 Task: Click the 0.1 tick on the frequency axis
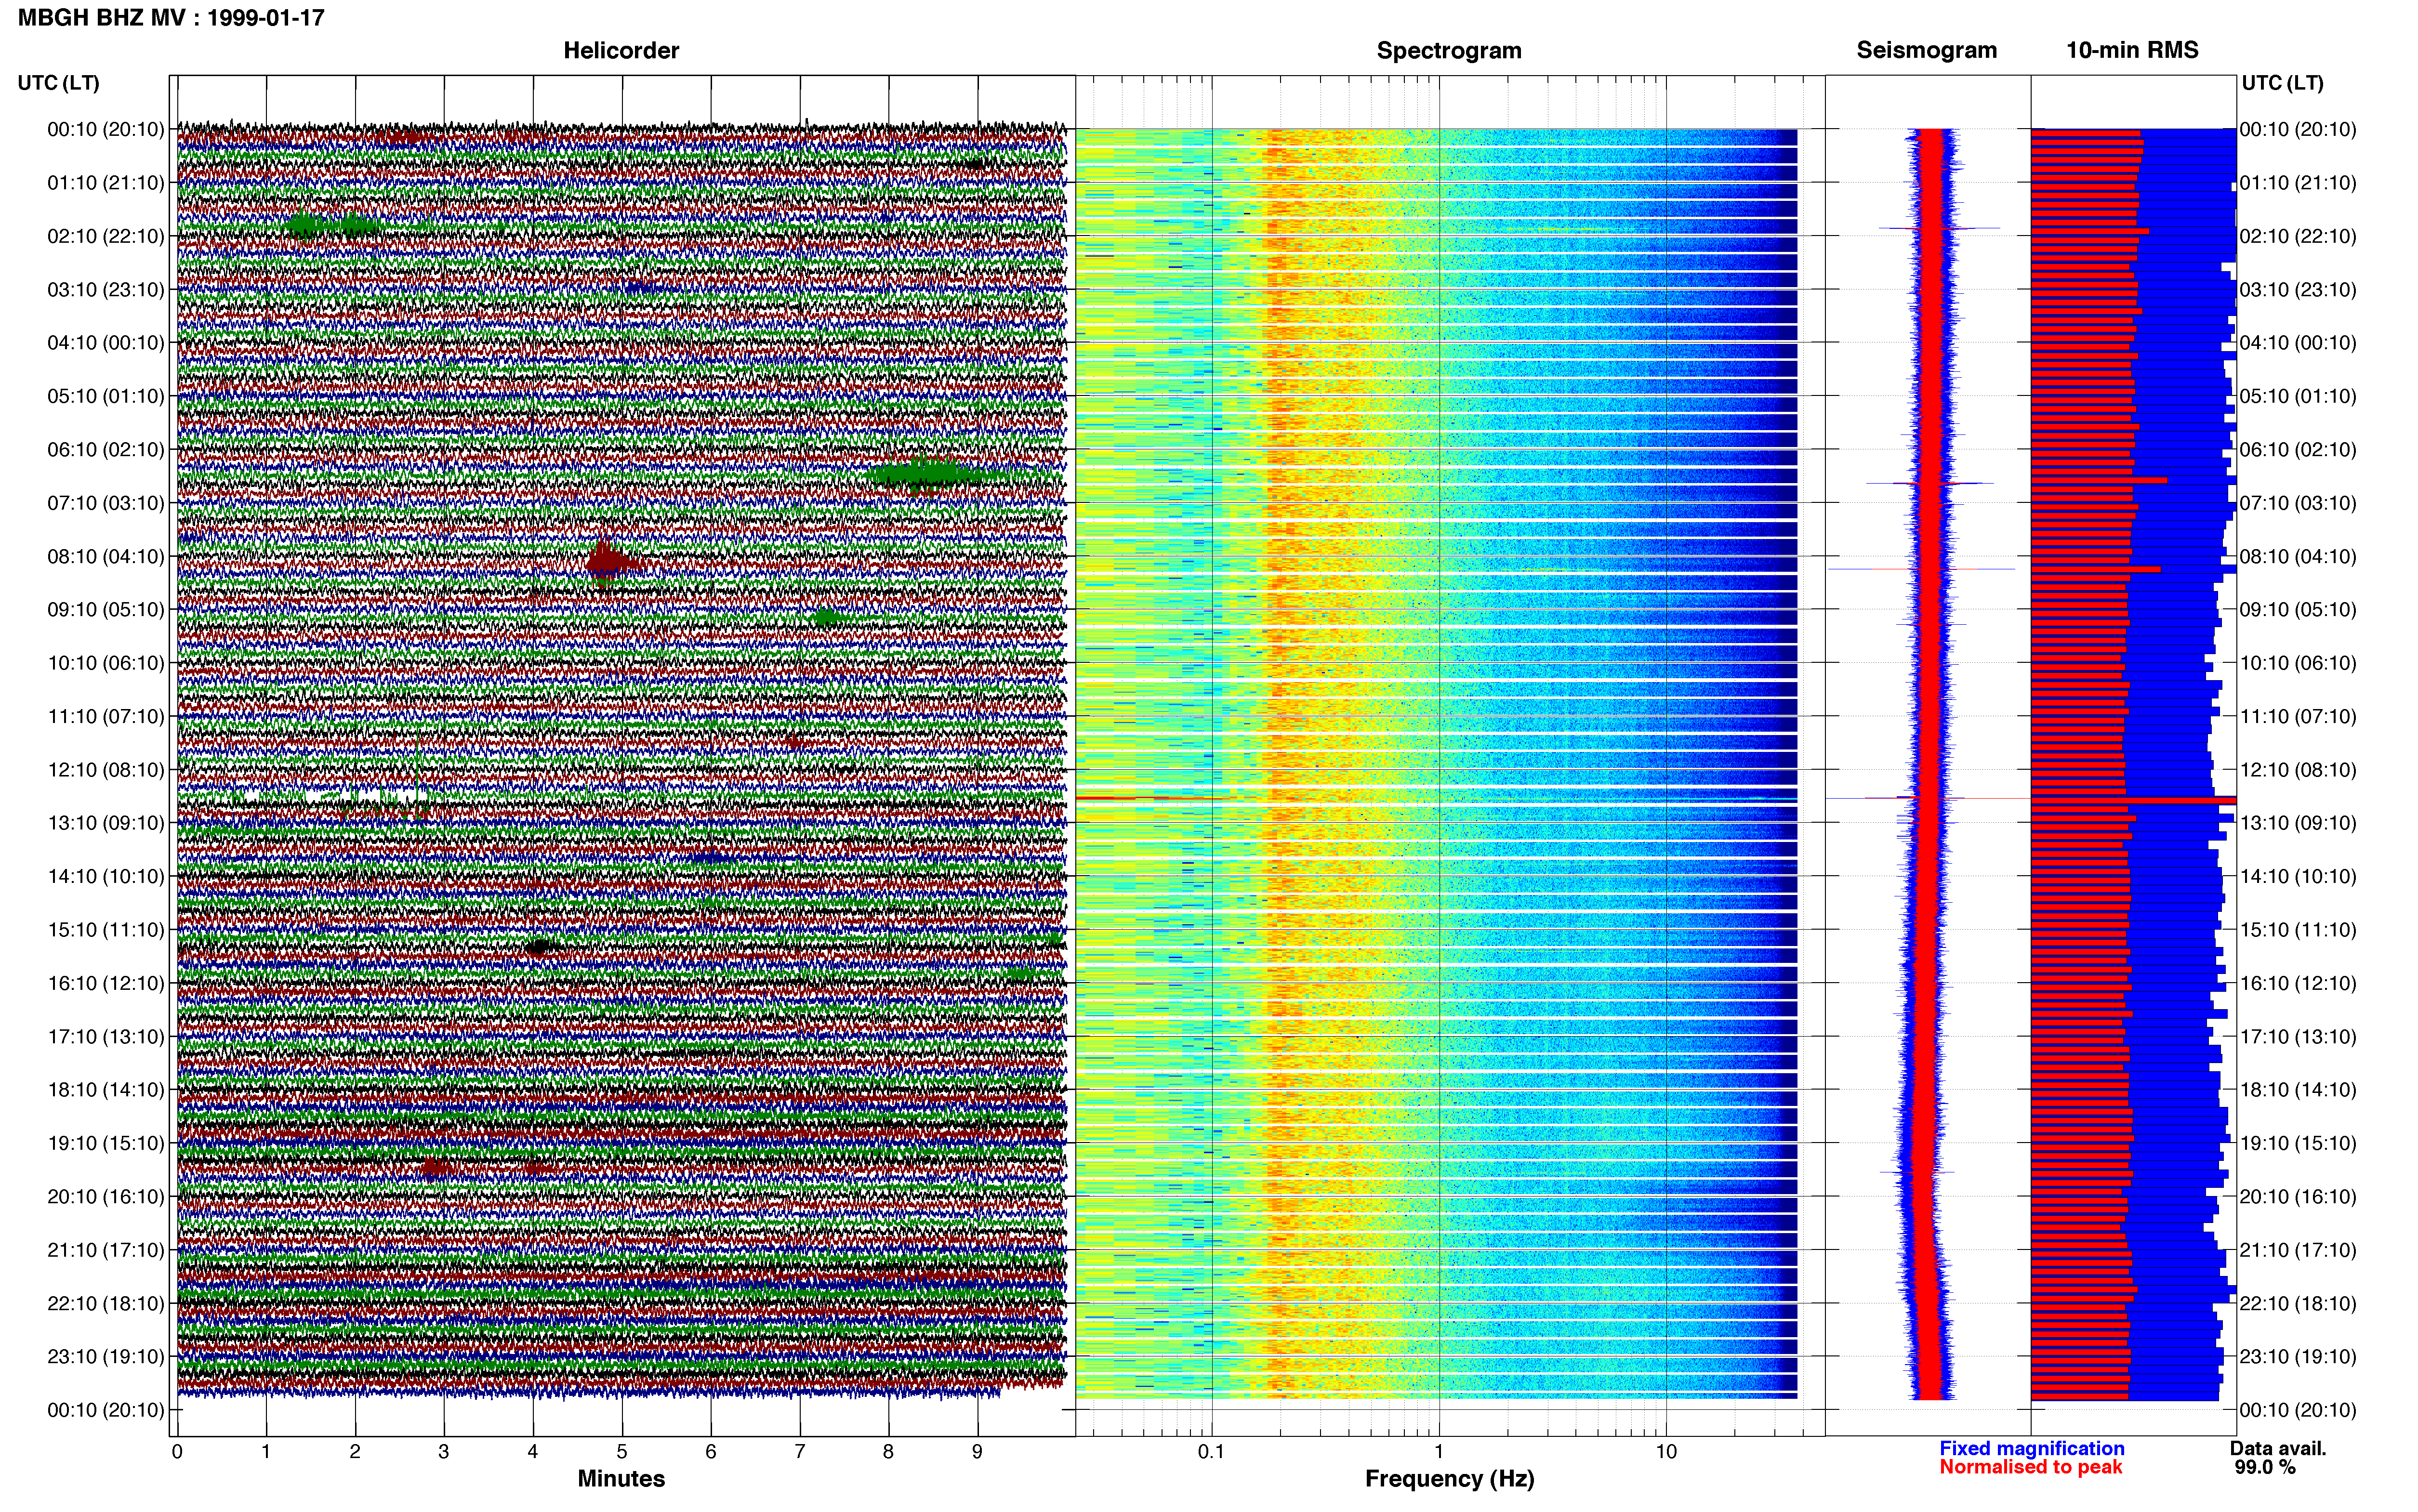[x=1211, y=1452]
